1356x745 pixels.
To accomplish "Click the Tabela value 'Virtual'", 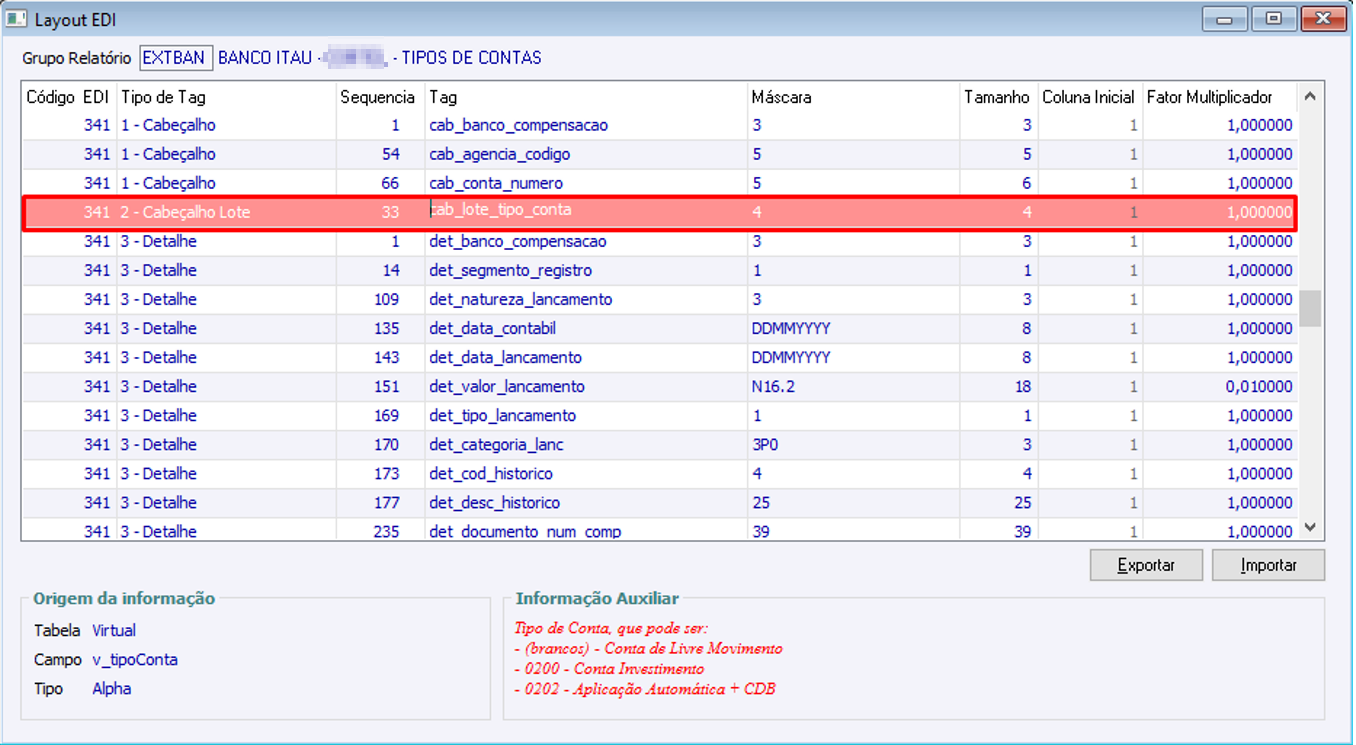I will 114,631.
